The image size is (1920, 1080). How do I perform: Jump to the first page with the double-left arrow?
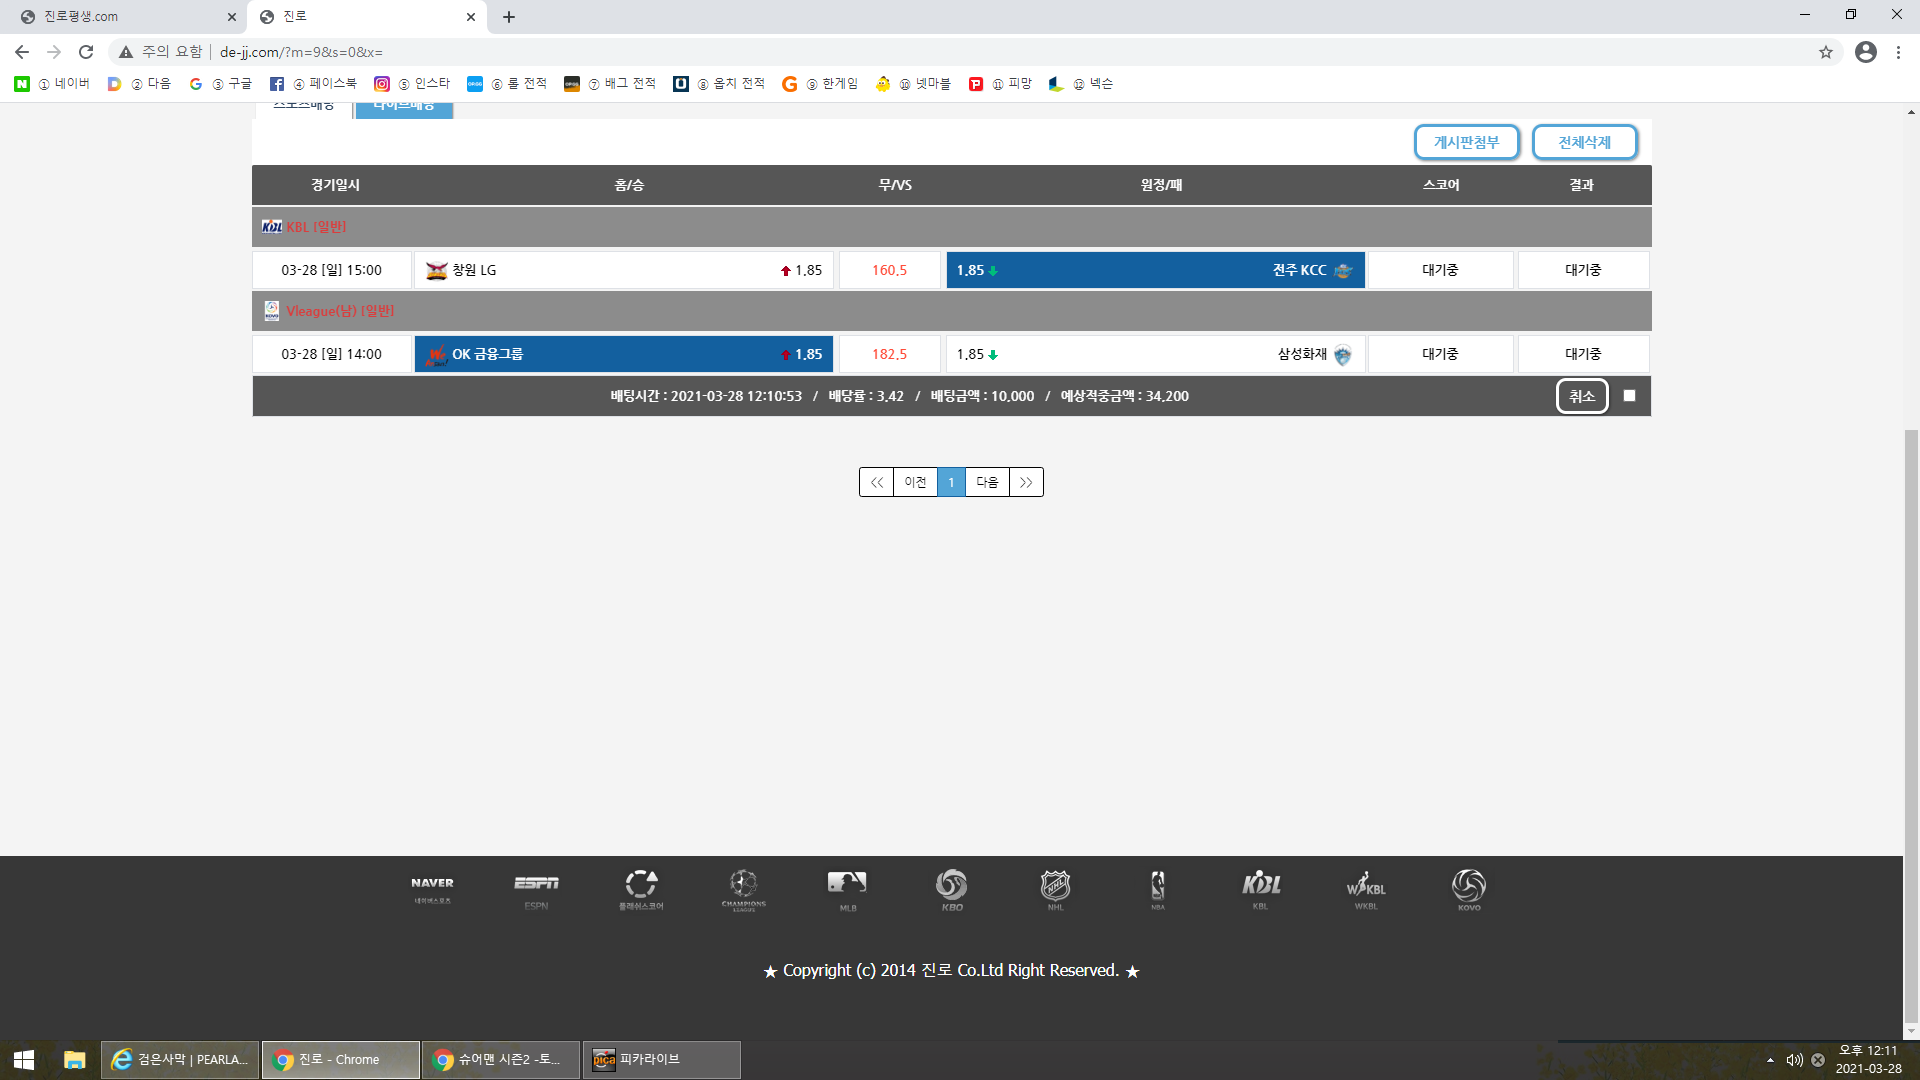click(876, 482)
